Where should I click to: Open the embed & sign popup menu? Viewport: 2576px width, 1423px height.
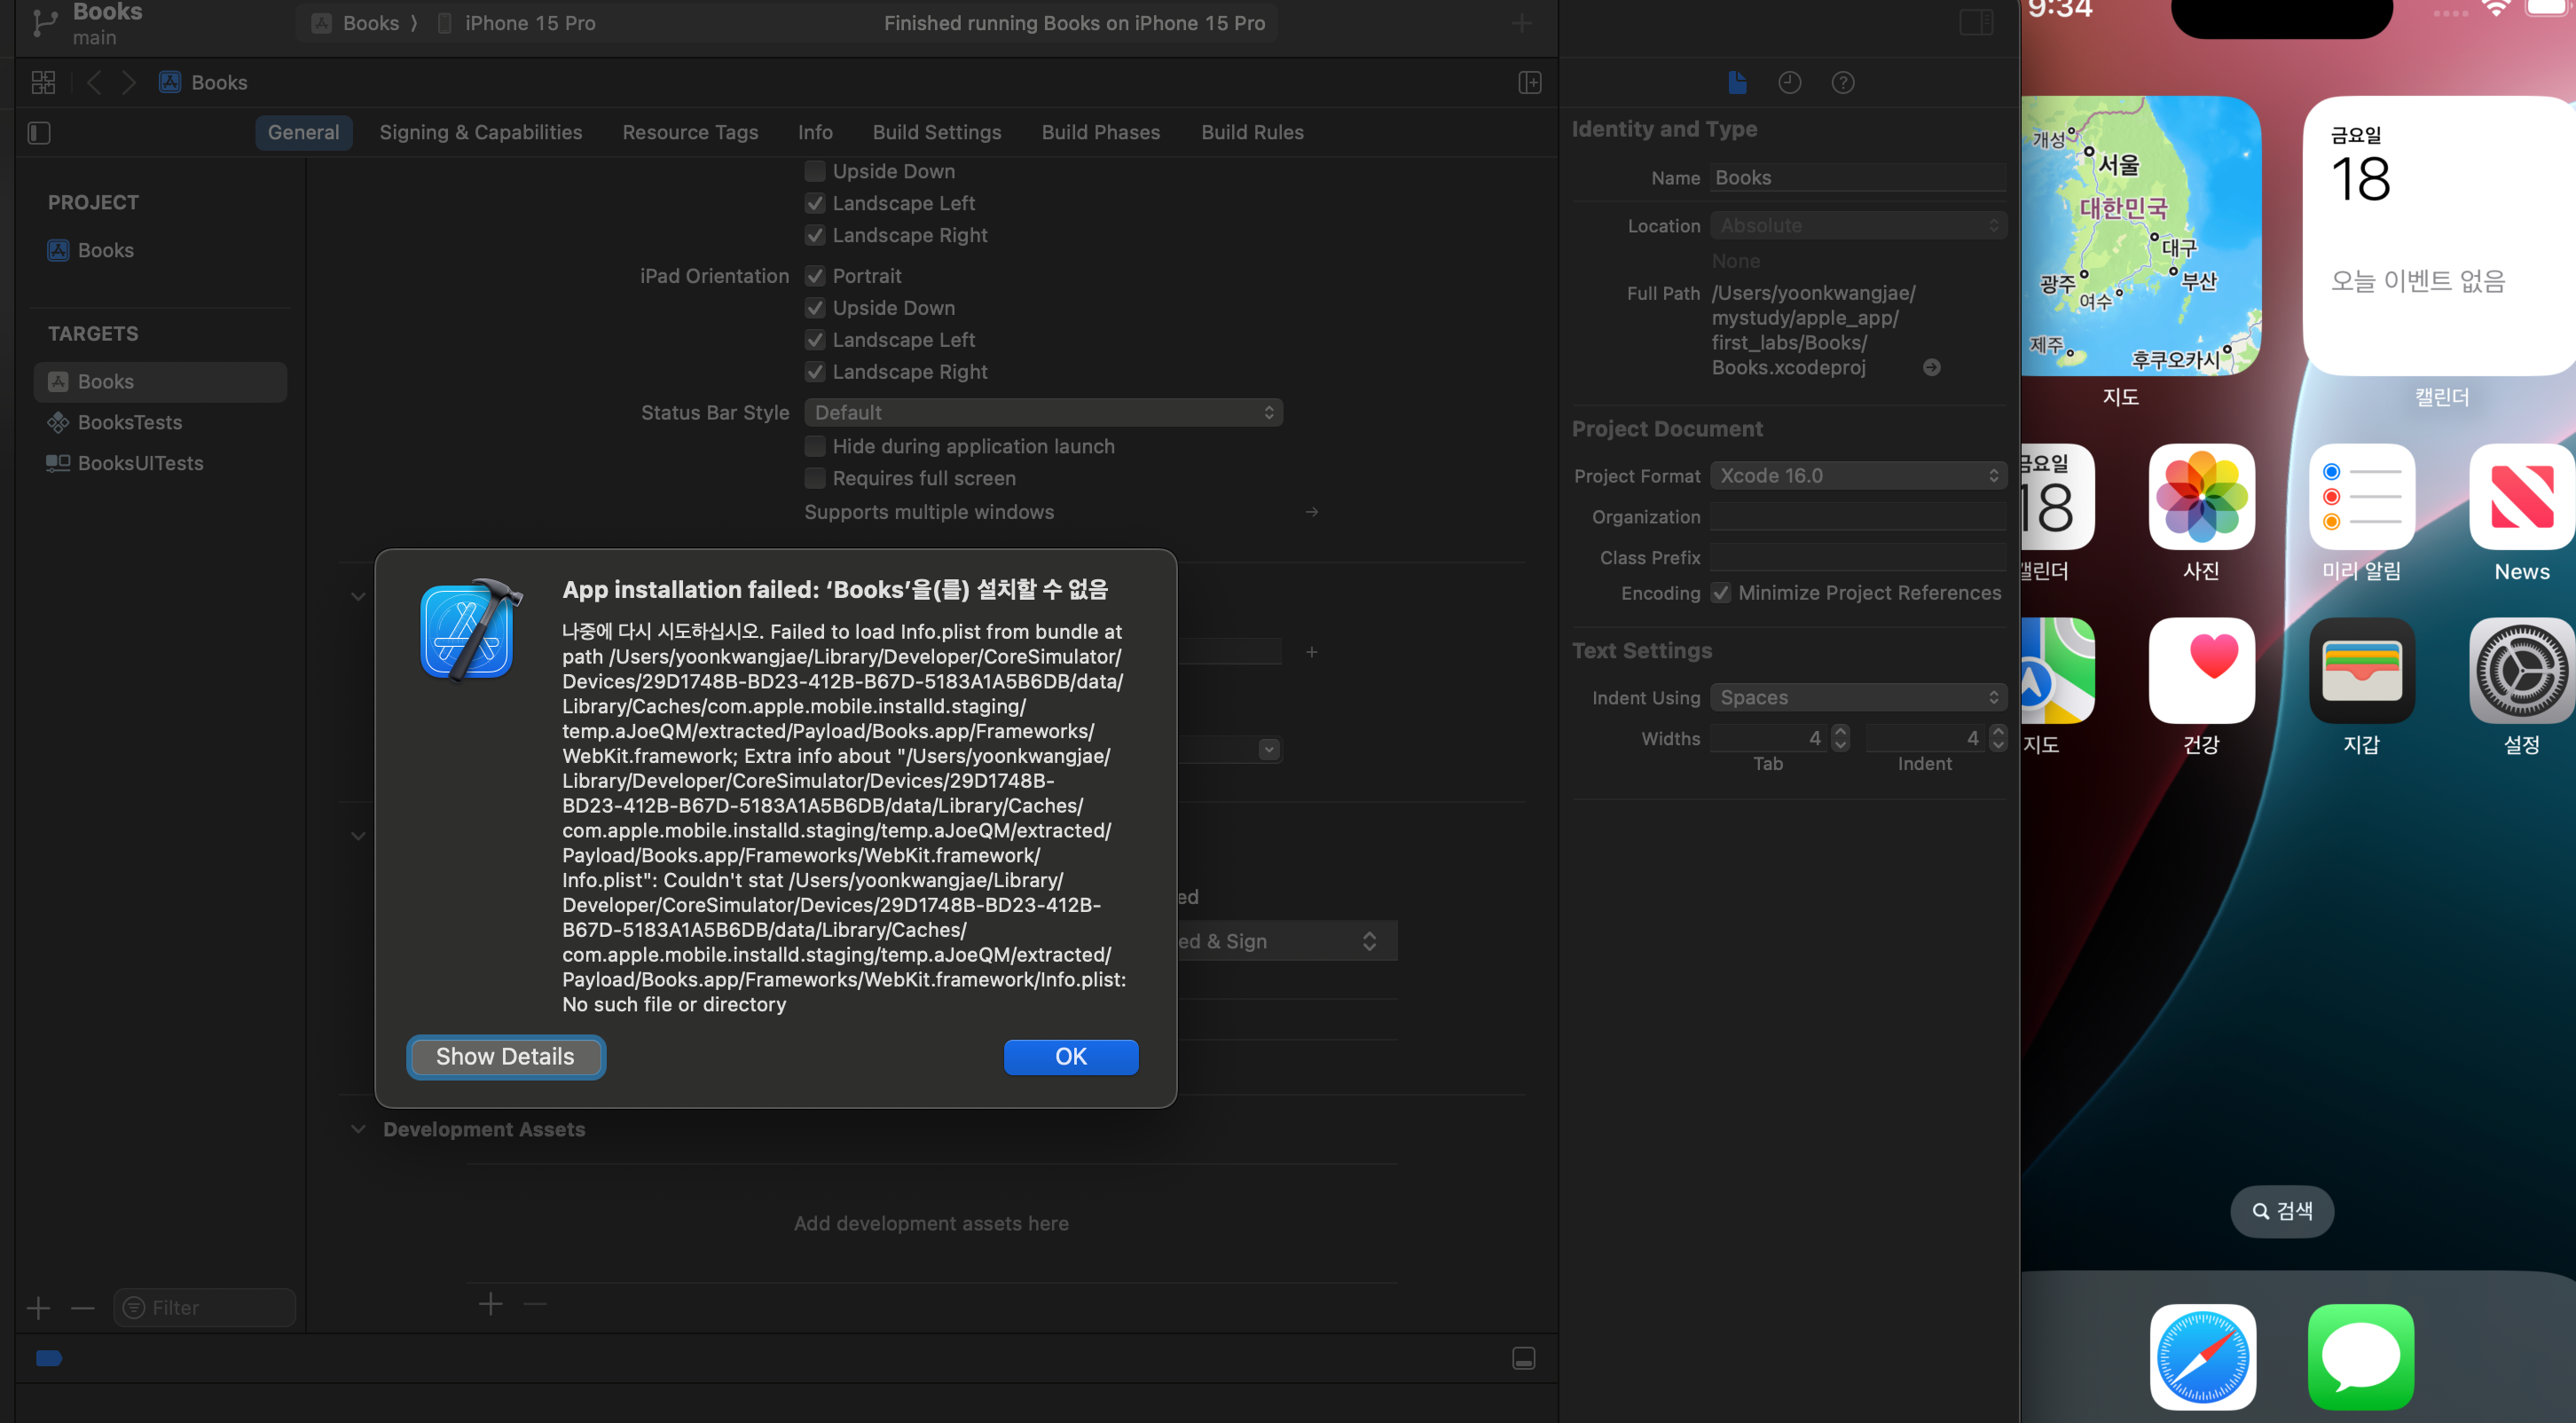click(1287, 941)
